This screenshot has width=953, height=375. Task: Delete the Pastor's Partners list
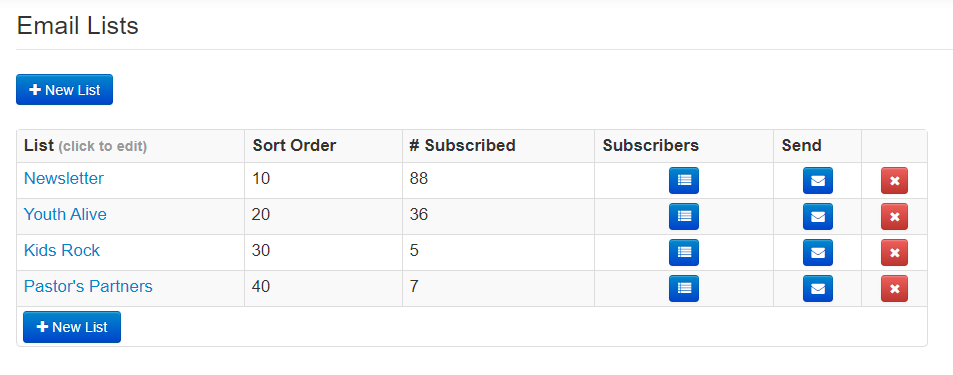pyautogui.click(x=894, y=288)
